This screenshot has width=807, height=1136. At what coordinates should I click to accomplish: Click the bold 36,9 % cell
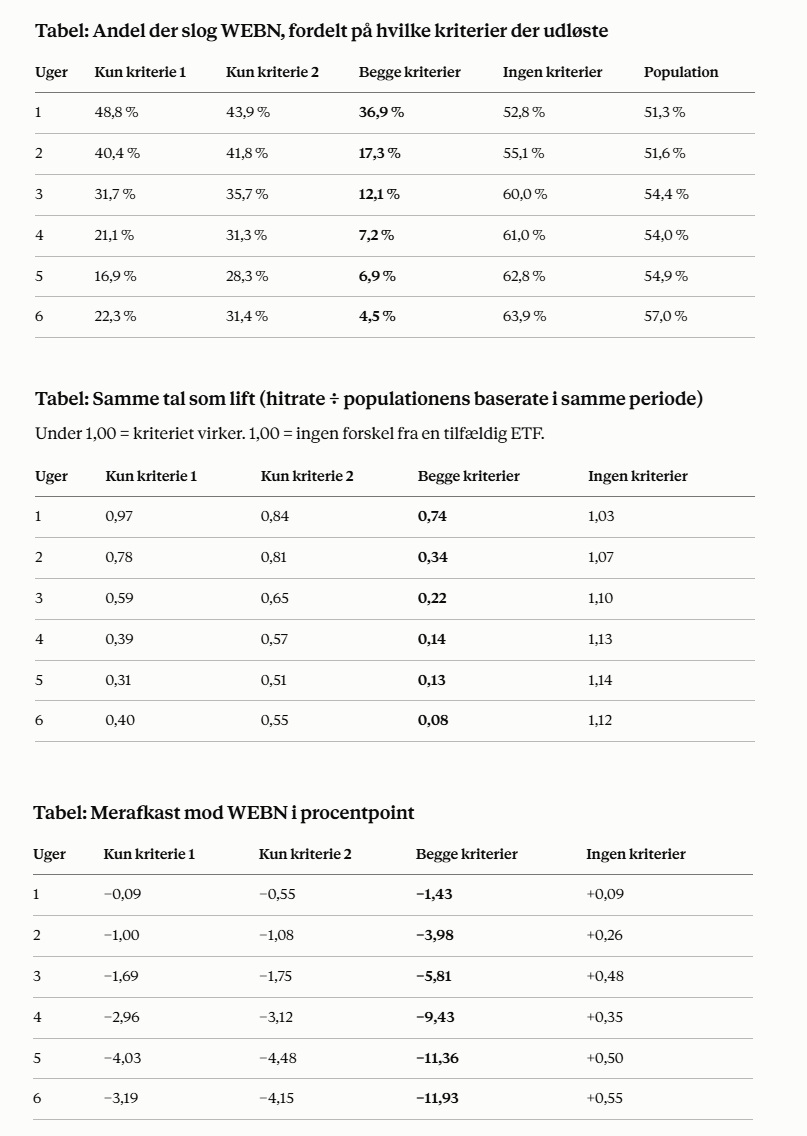pyautogui.click(x=381, y=112)
